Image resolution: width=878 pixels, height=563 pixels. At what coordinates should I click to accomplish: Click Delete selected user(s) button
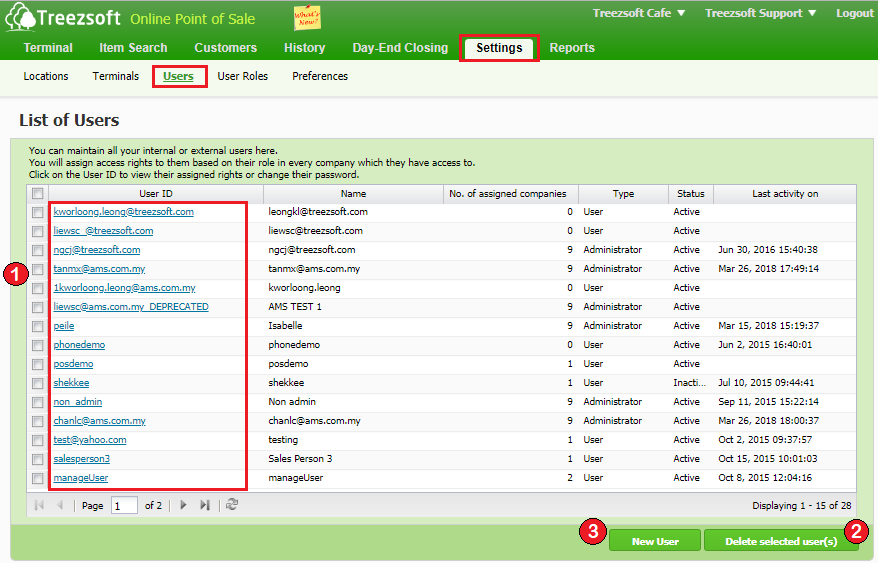[781, 541]
